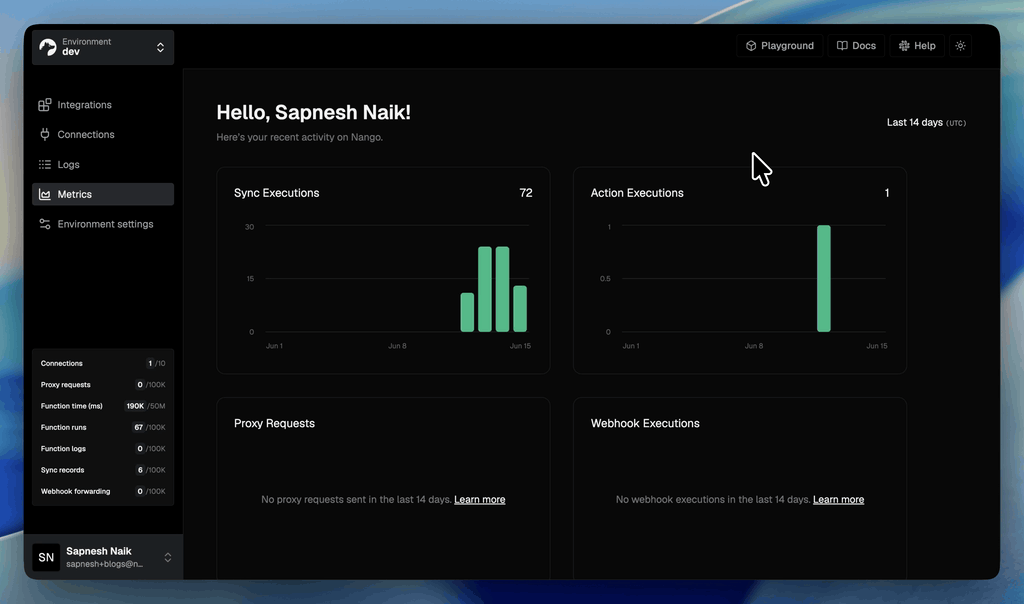Open the Help button

click(917, 46)
